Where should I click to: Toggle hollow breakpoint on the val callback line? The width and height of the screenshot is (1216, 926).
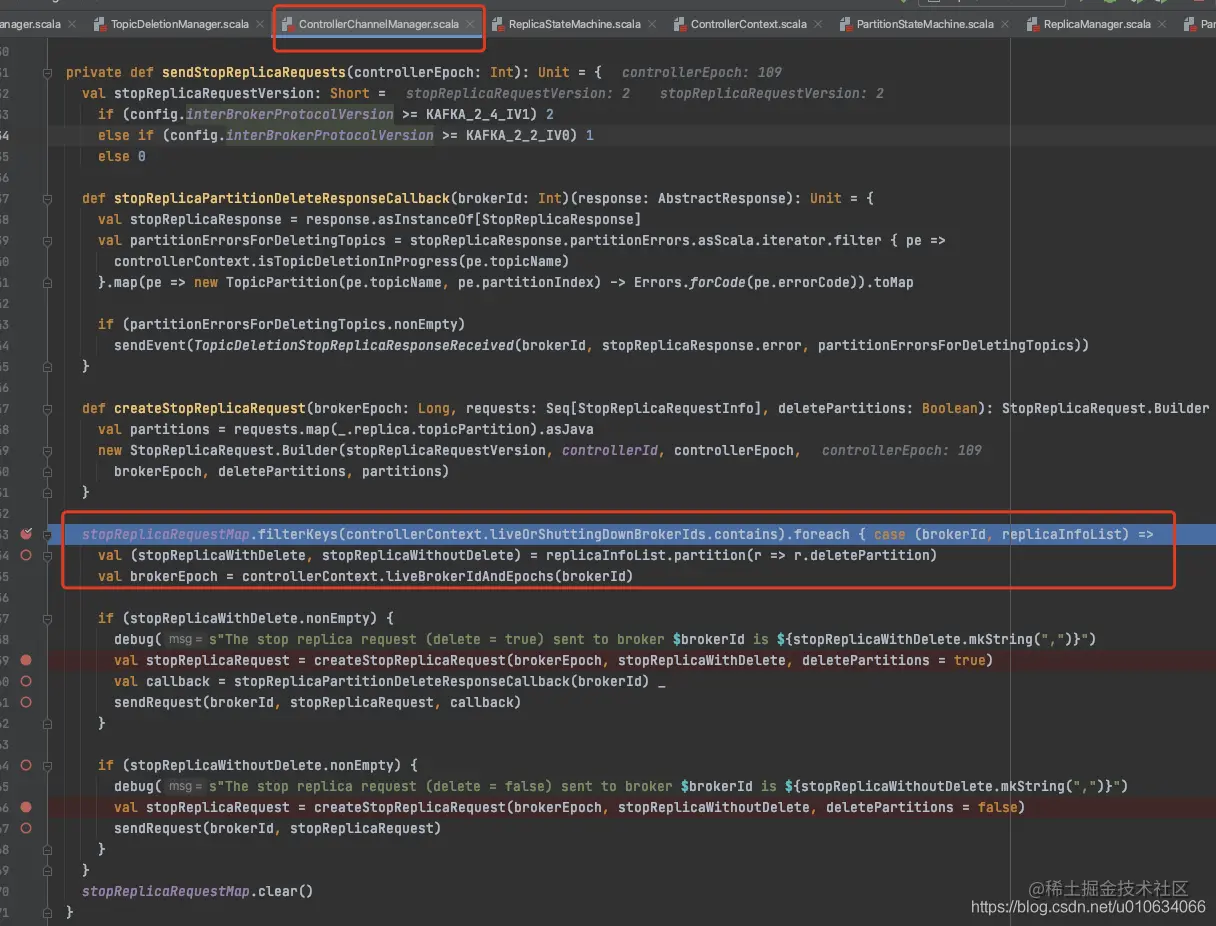tap(26, 681)
